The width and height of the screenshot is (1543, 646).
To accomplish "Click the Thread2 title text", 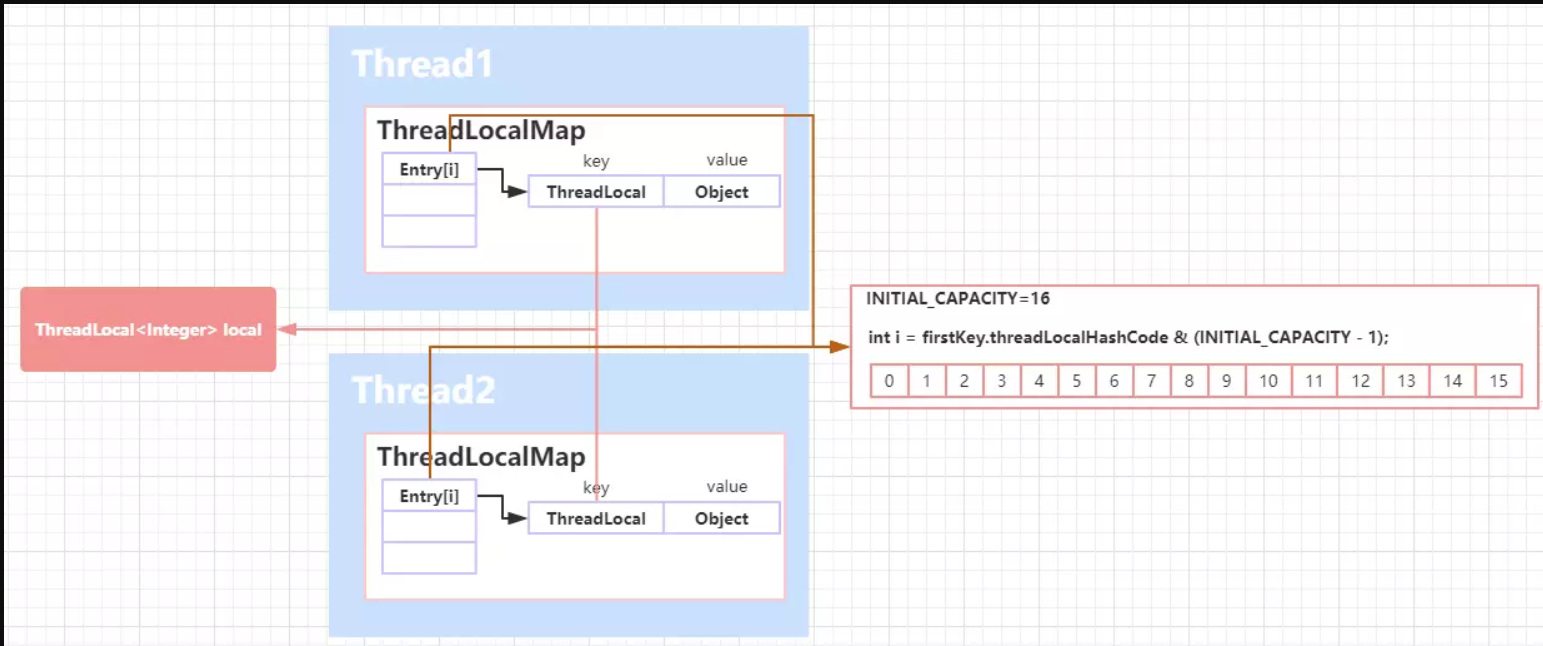I will (423, 390).
